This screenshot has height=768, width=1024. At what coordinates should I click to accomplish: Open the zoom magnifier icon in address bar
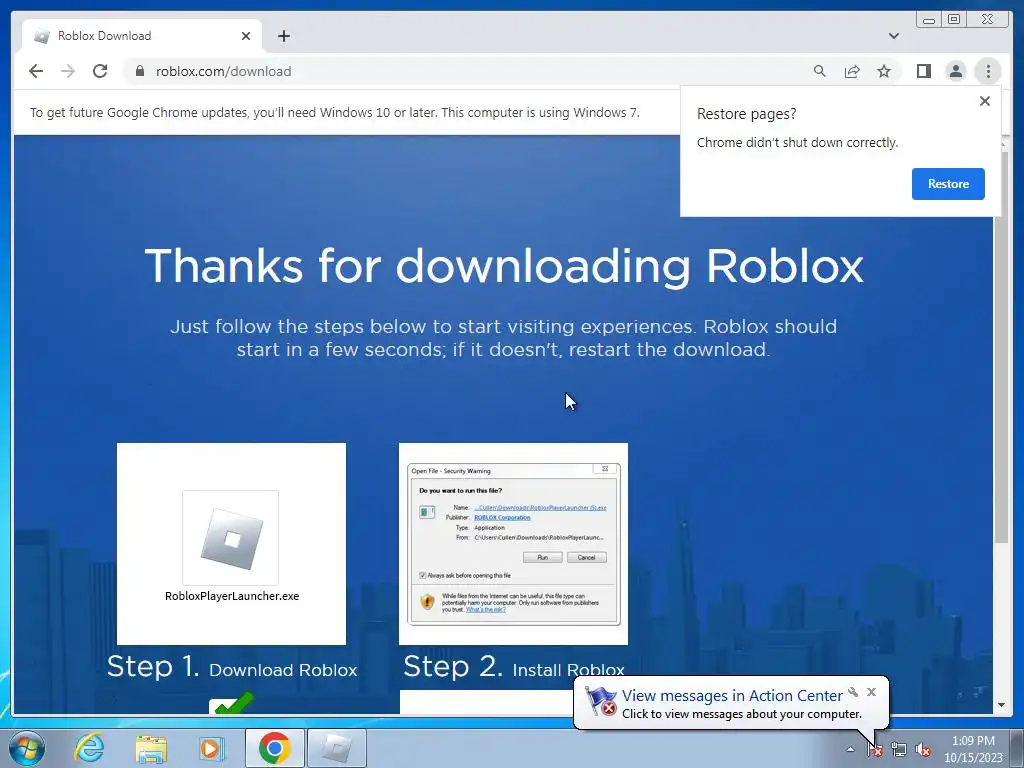pos(820,71)
